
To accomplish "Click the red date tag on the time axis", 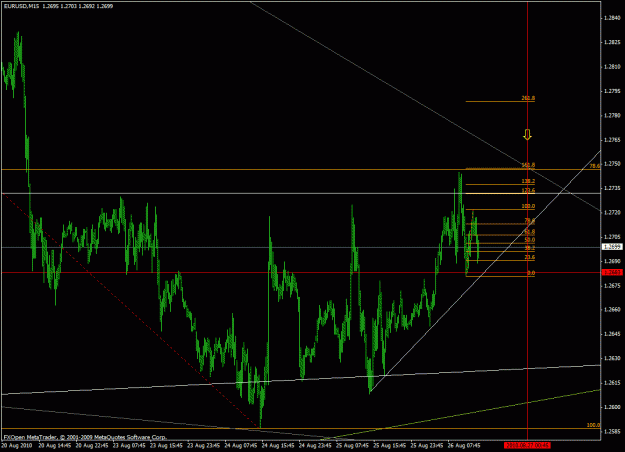I will [527, 445].
